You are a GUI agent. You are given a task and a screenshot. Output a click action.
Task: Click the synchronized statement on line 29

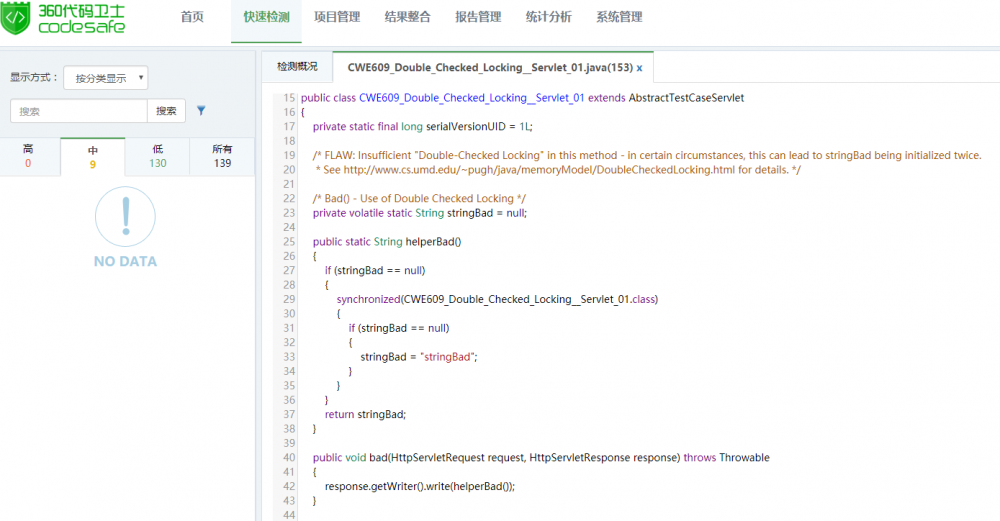click(497, 299)
